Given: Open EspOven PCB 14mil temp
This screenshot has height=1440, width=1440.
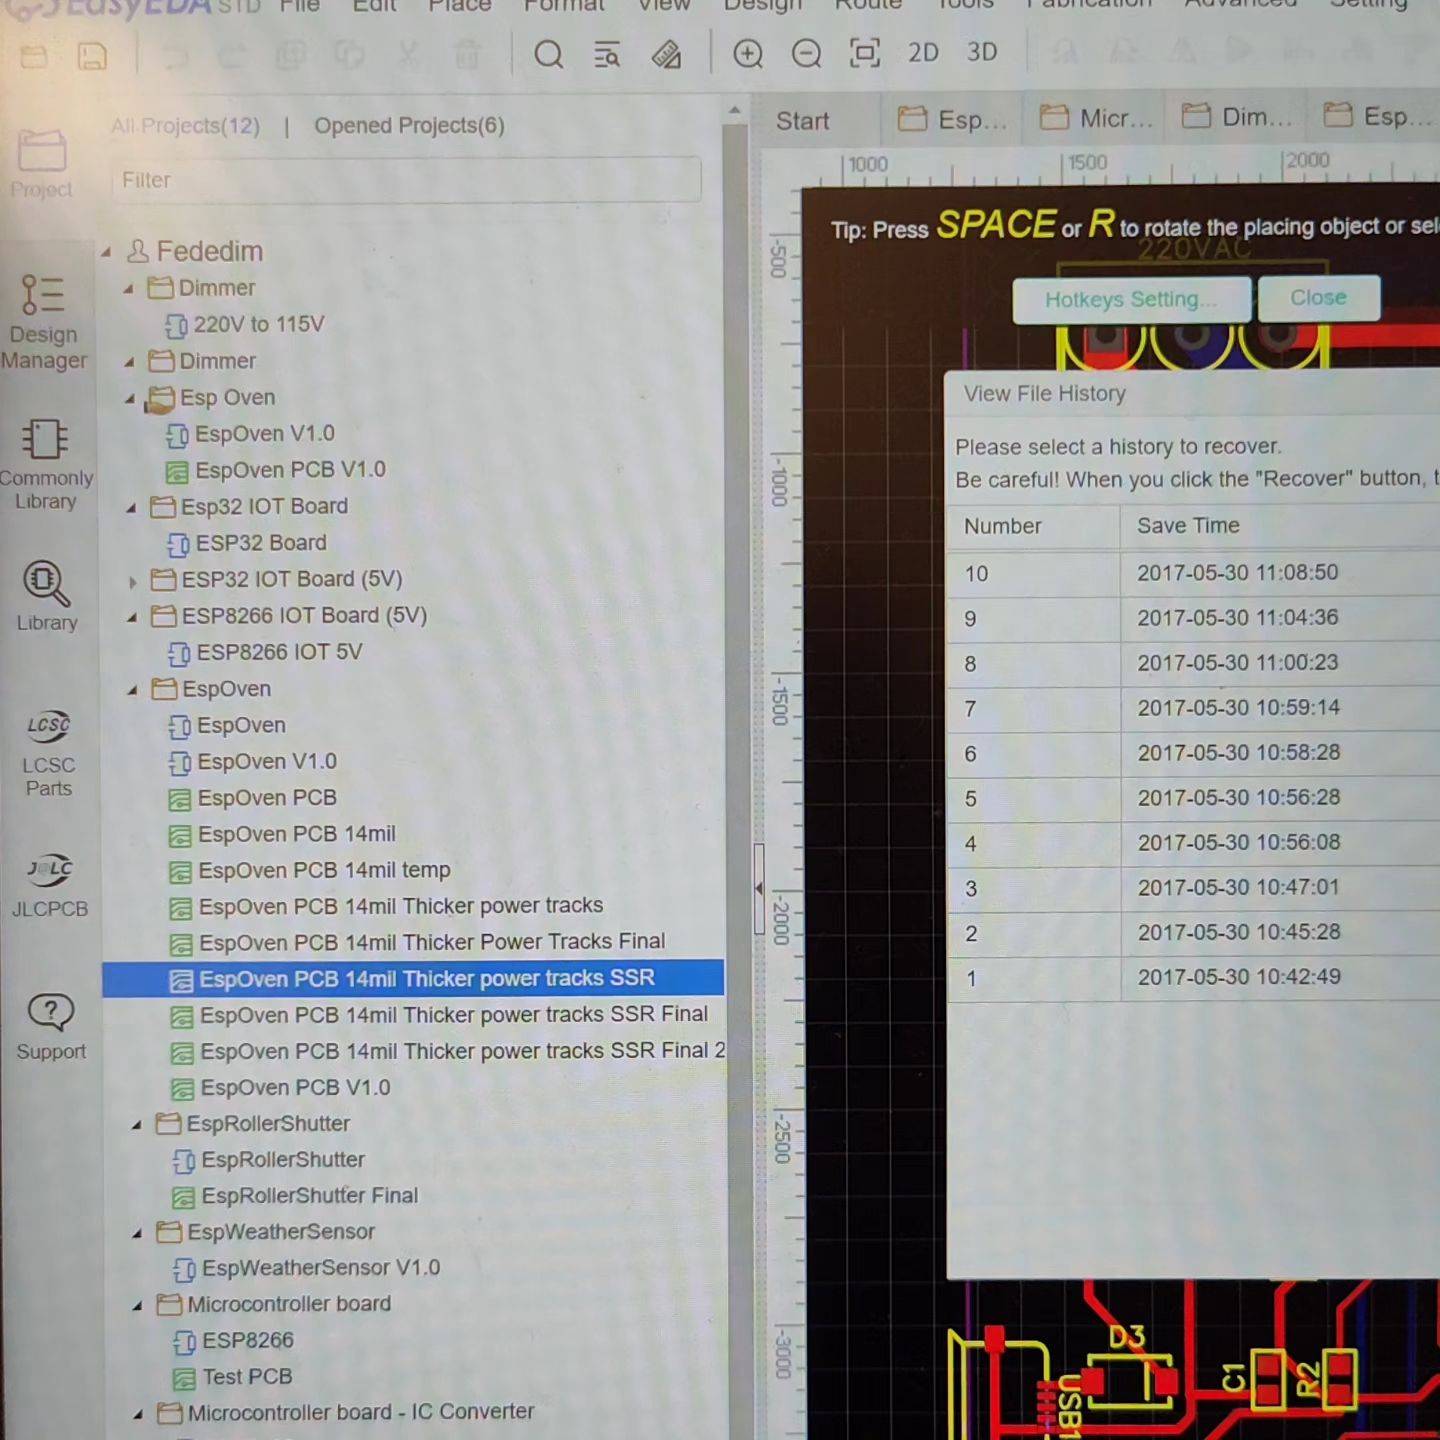Looking at the screenshot, I should 310,871.
